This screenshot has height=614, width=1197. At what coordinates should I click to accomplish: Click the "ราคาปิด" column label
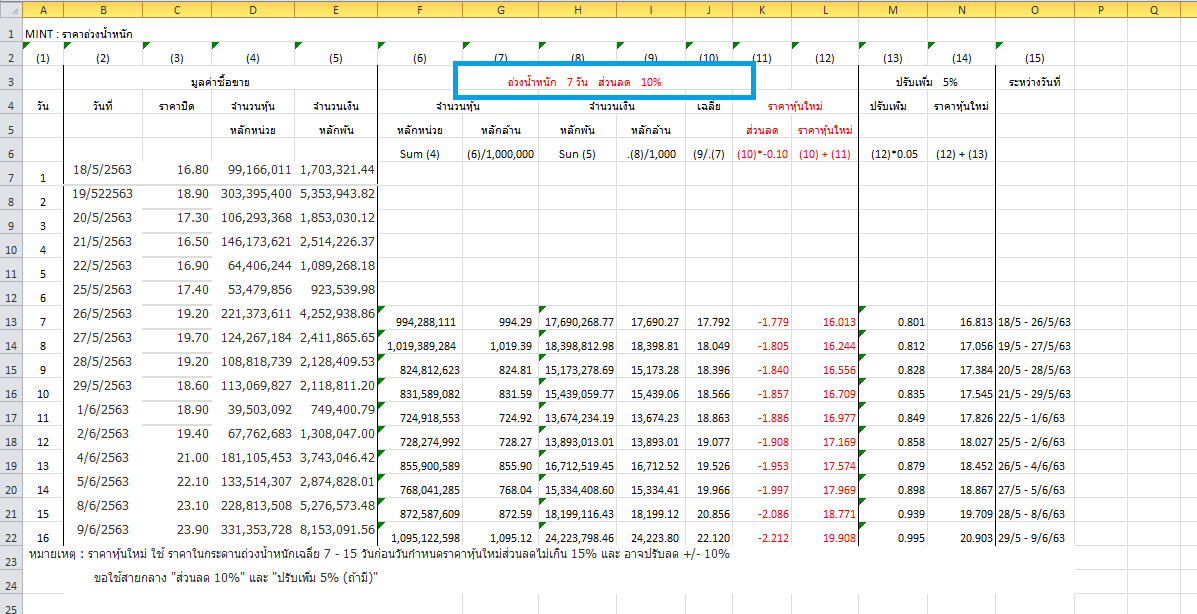tap(176, 106)
